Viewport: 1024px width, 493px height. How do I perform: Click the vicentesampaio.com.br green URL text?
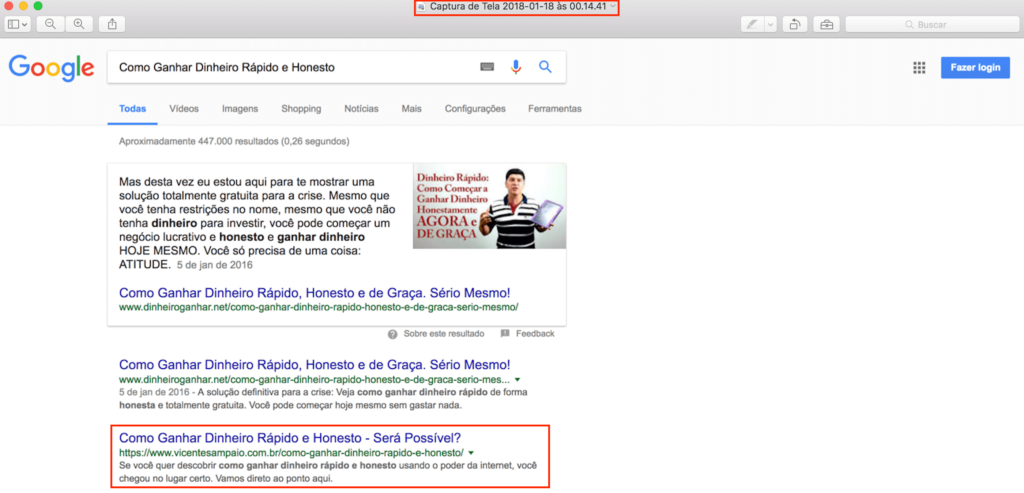click(291, 453)
